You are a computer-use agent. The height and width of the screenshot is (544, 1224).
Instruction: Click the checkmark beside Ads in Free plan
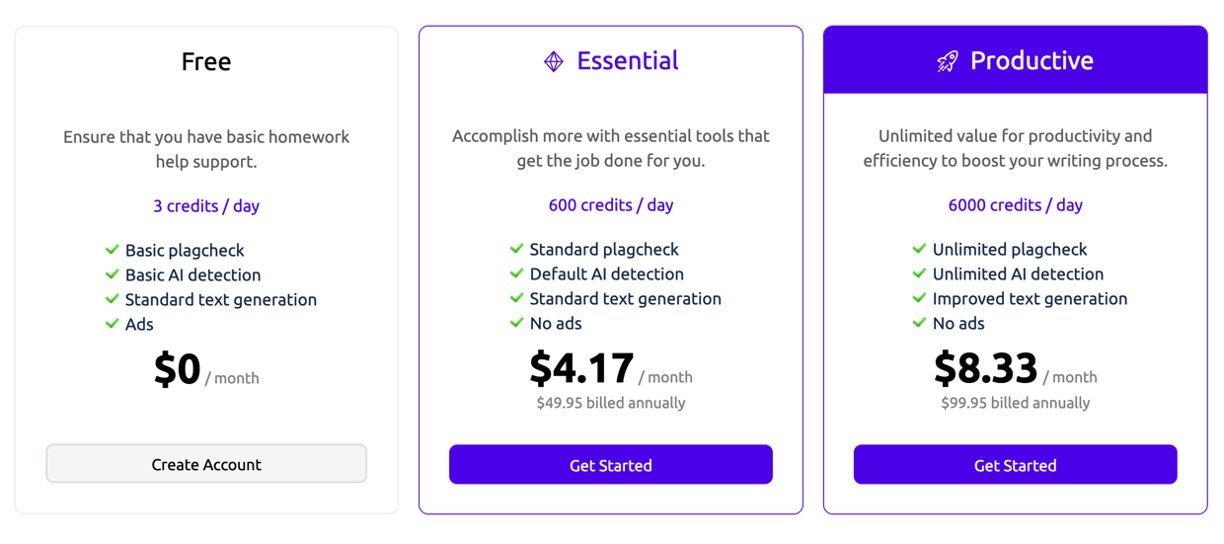(112, 324)
